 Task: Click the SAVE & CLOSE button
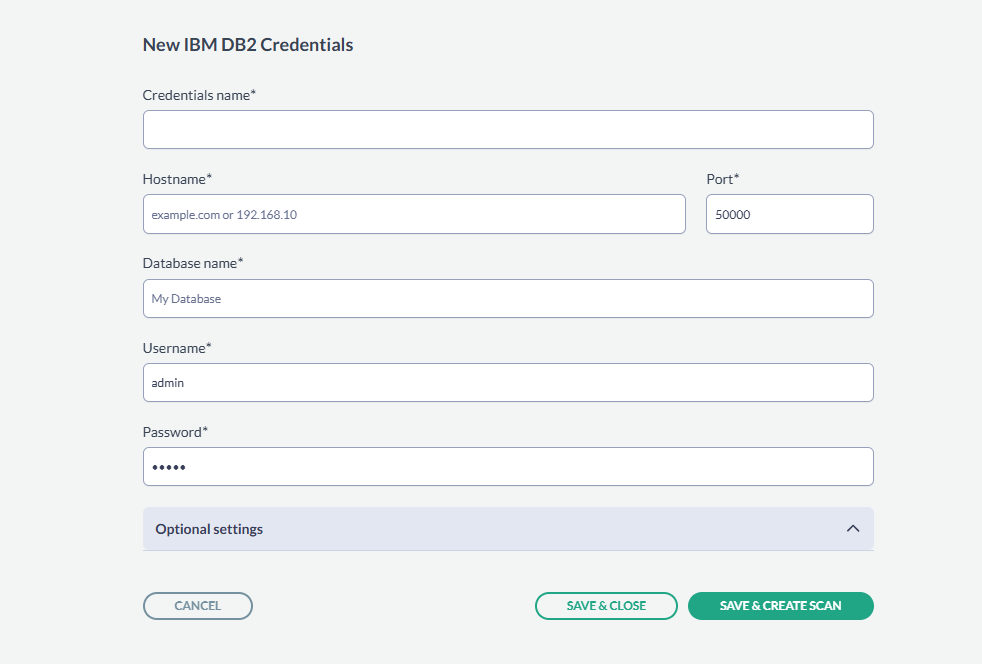pyautogui.click(x=606, y=606)
